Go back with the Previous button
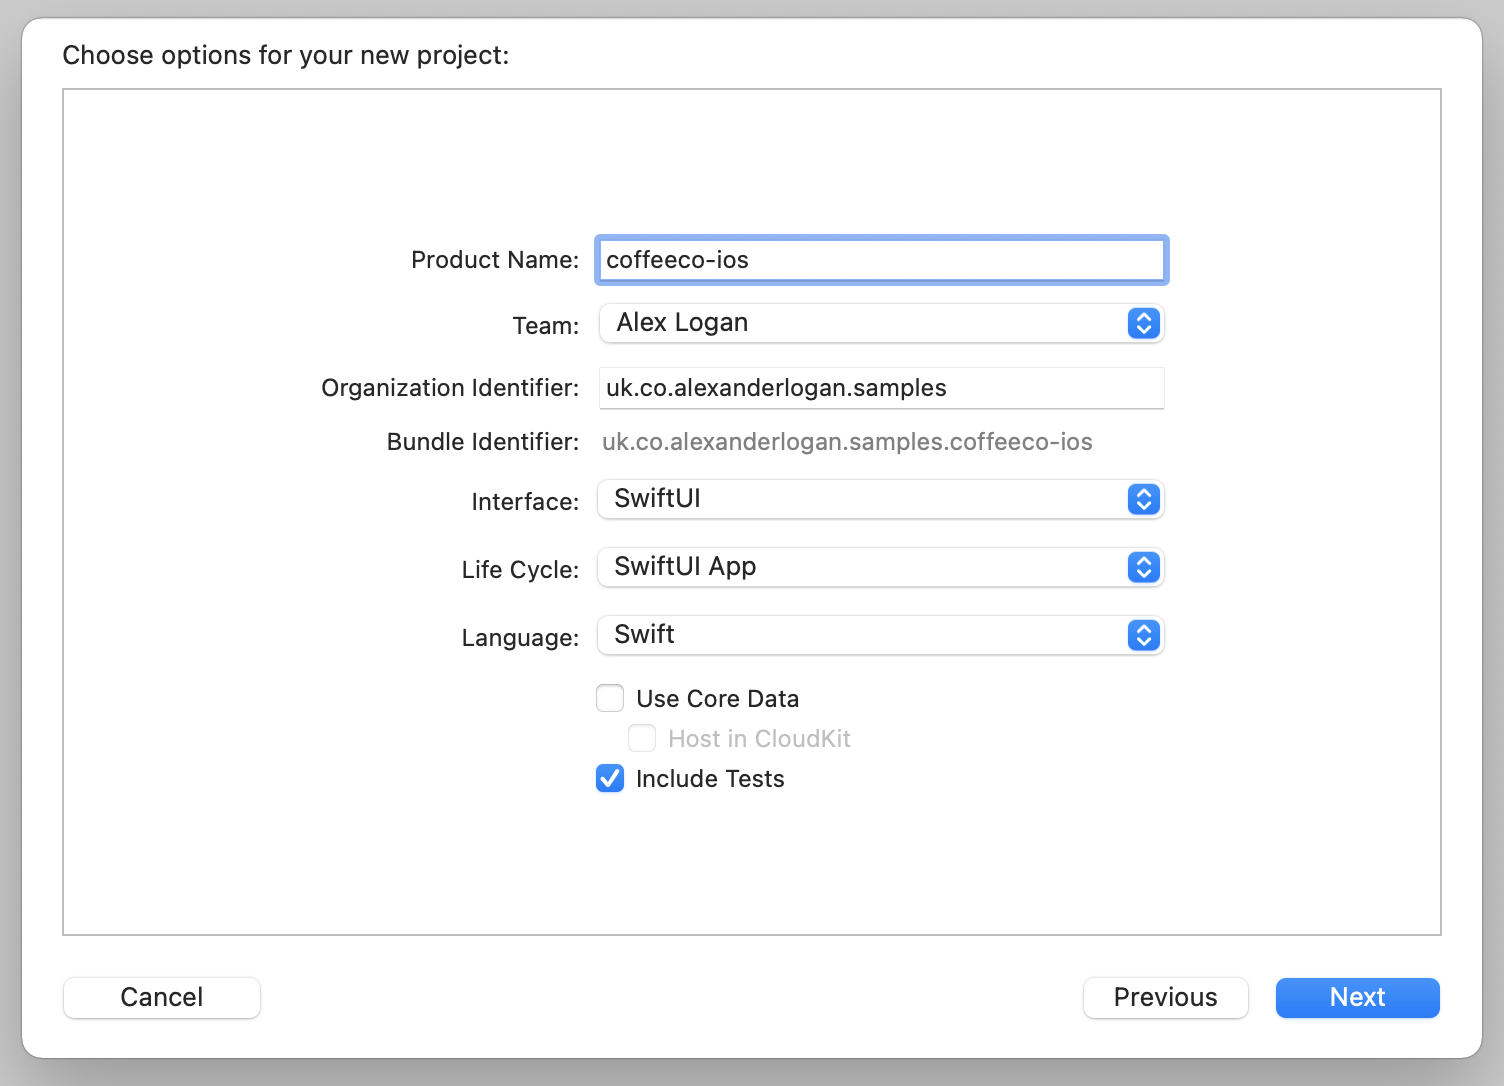Viewport: 1504px width, 1086px height. 1165,997
